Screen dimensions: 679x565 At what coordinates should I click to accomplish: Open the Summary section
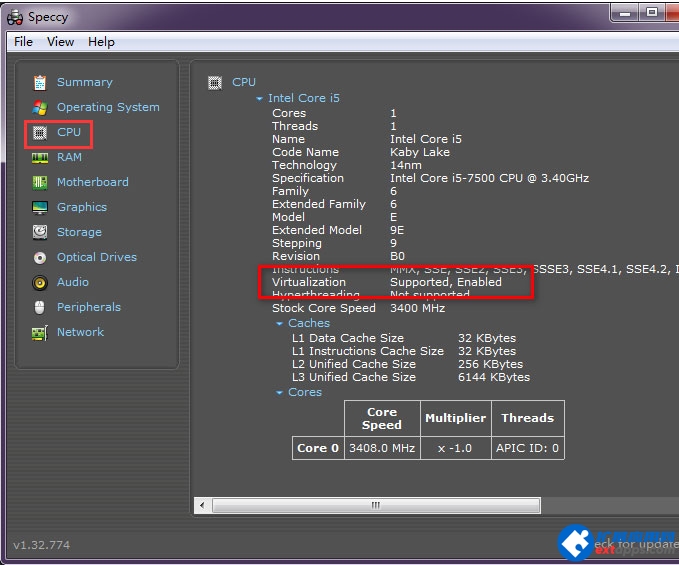tap(85, 82)
